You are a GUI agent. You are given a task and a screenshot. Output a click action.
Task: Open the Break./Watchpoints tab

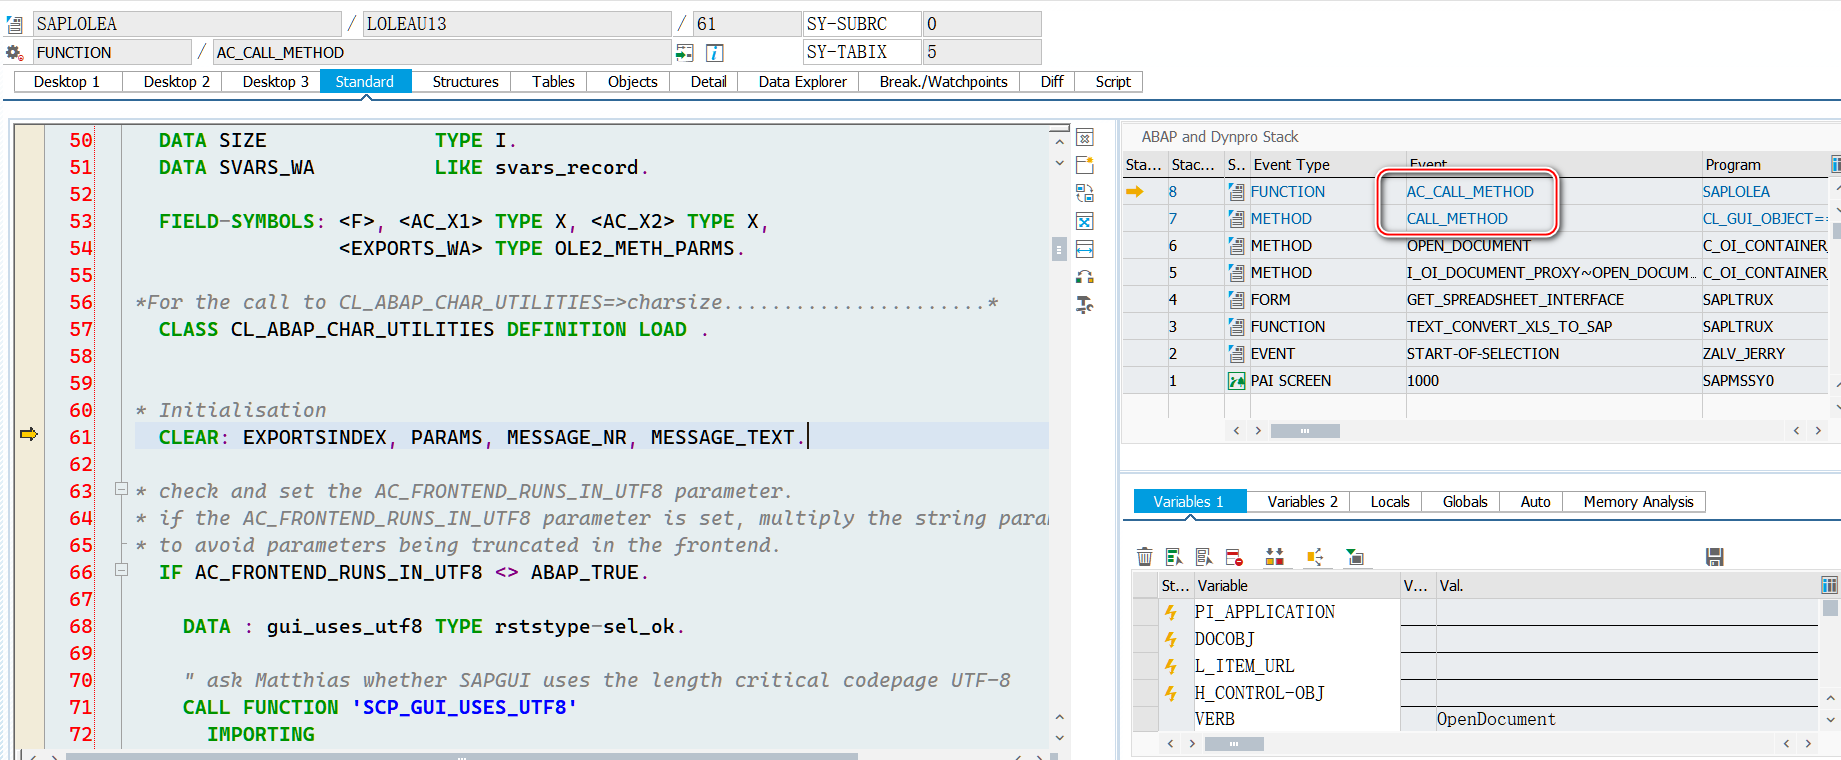click(943, 82)
